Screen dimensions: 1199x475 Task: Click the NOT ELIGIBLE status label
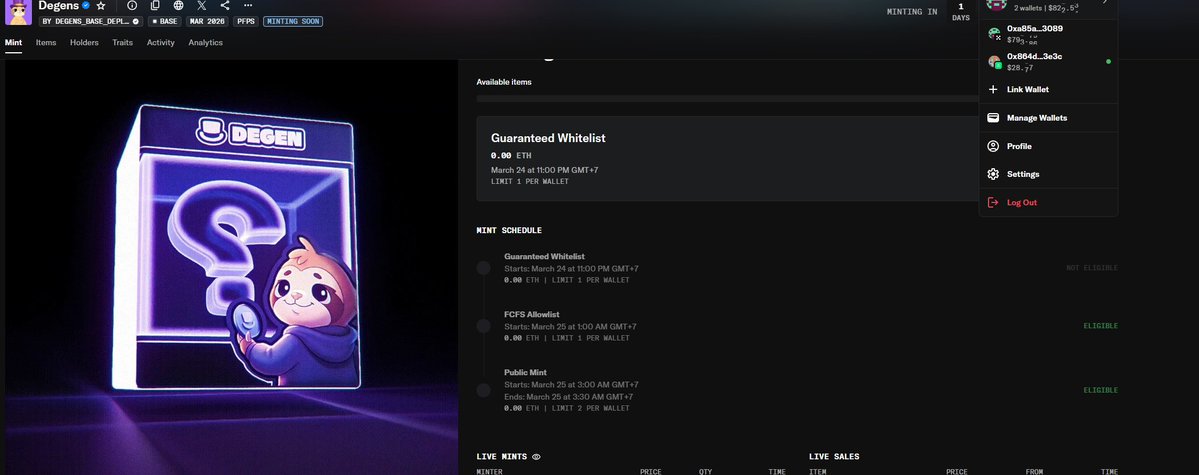click(x=1092, y=268)
